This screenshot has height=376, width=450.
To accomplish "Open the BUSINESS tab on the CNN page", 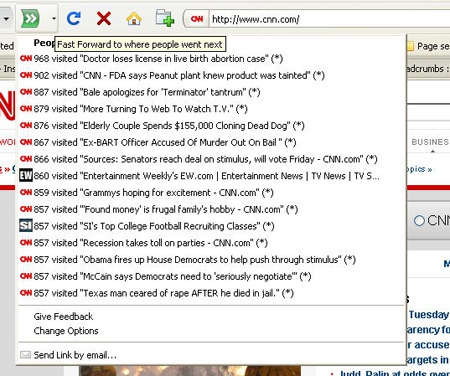I will (430, 142).
